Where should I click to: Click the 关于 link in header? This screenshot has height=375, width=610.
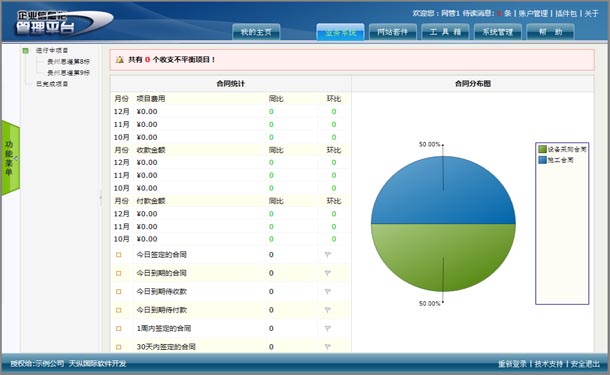point(591,14)
